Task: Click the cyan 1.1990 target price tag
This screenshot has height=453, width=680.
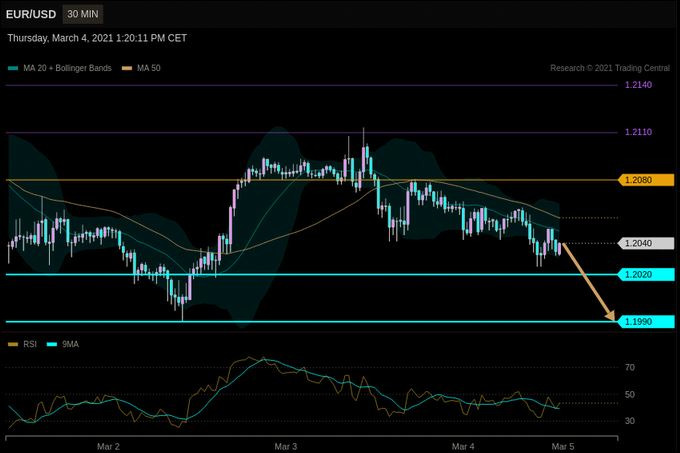Action: (x=646, y=322)
